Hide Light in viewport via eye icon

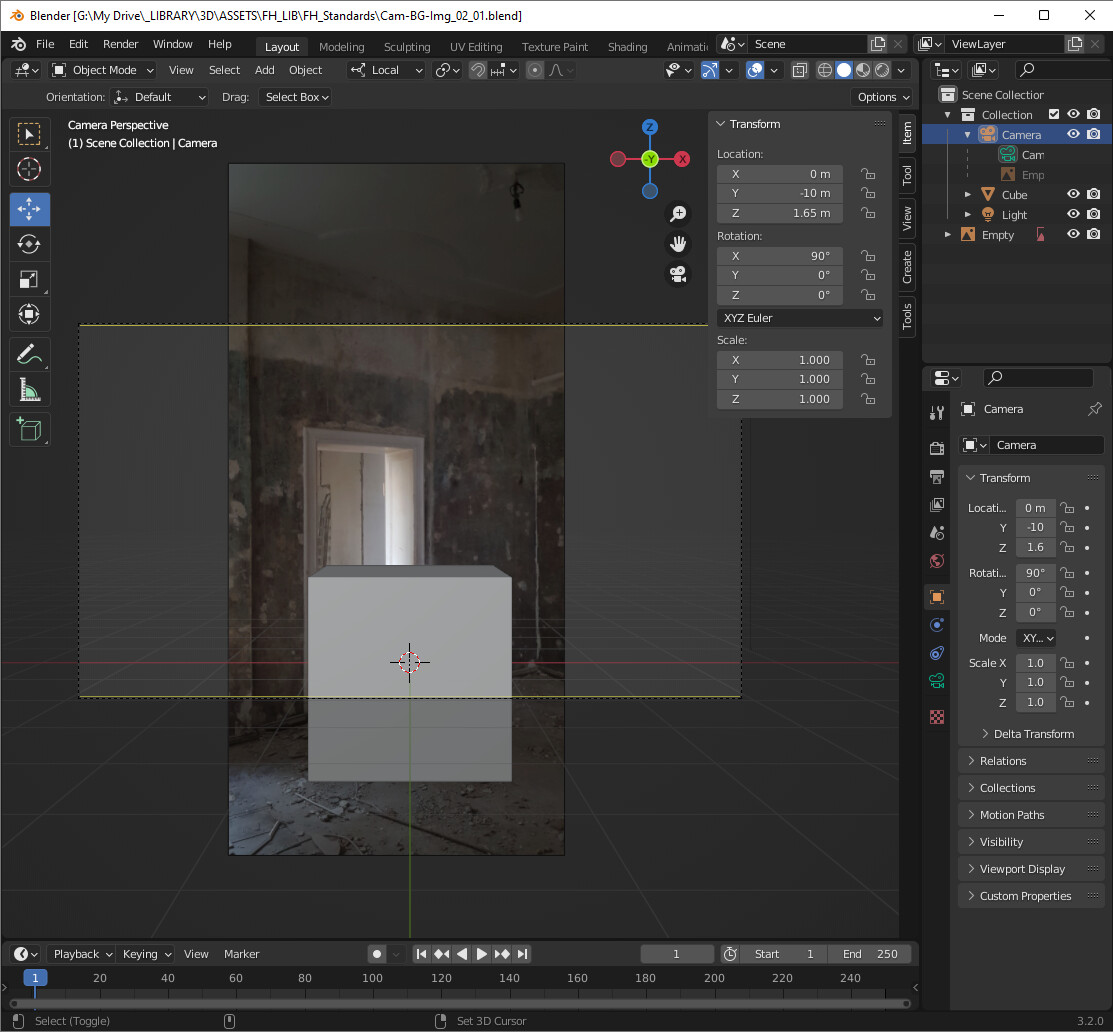coord(1073,214)
